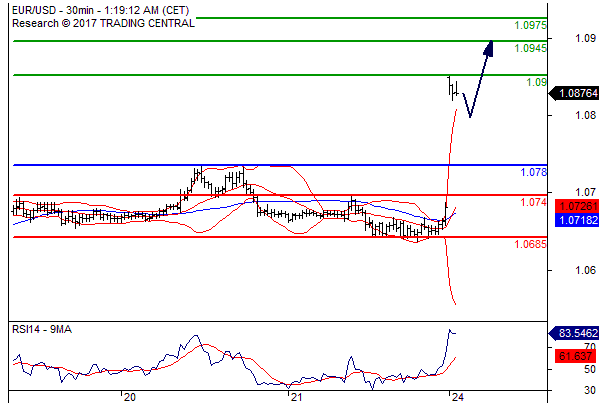
Task: Click the blue 1.07182 price tag
Action: tap(577, 220)
